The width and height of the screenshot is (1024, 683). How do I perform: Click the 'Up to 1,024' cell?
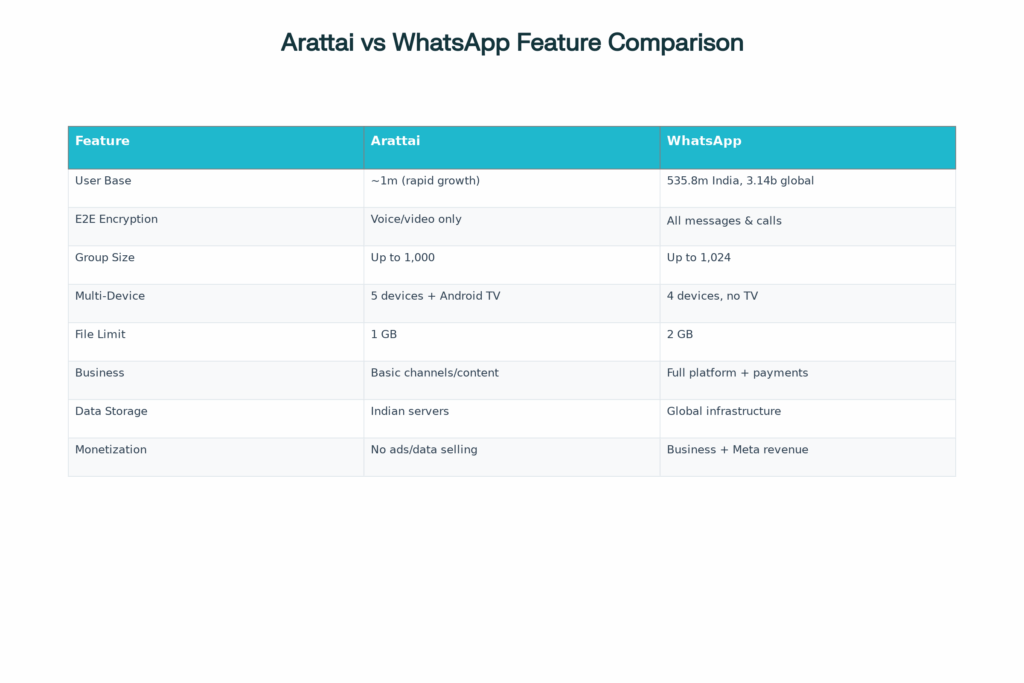(x=698, y=258)
